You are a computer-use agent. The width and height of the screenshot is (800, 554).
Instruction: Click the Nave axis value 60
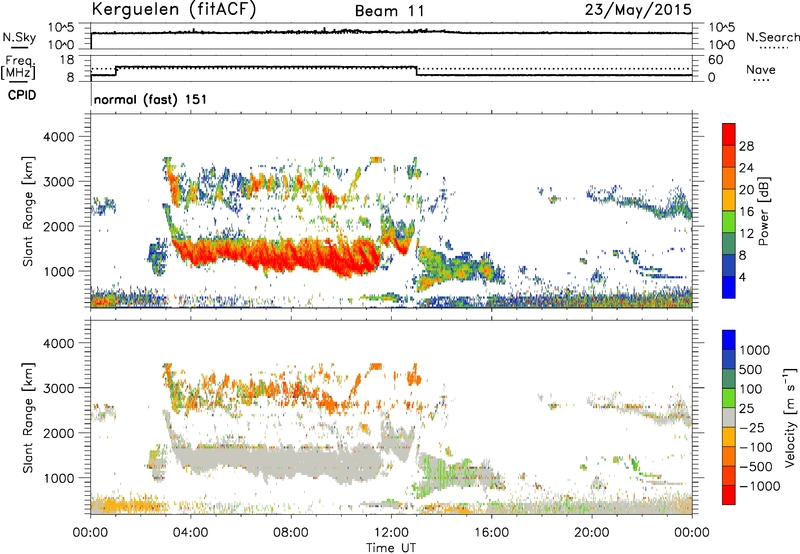tap(715, 60)
